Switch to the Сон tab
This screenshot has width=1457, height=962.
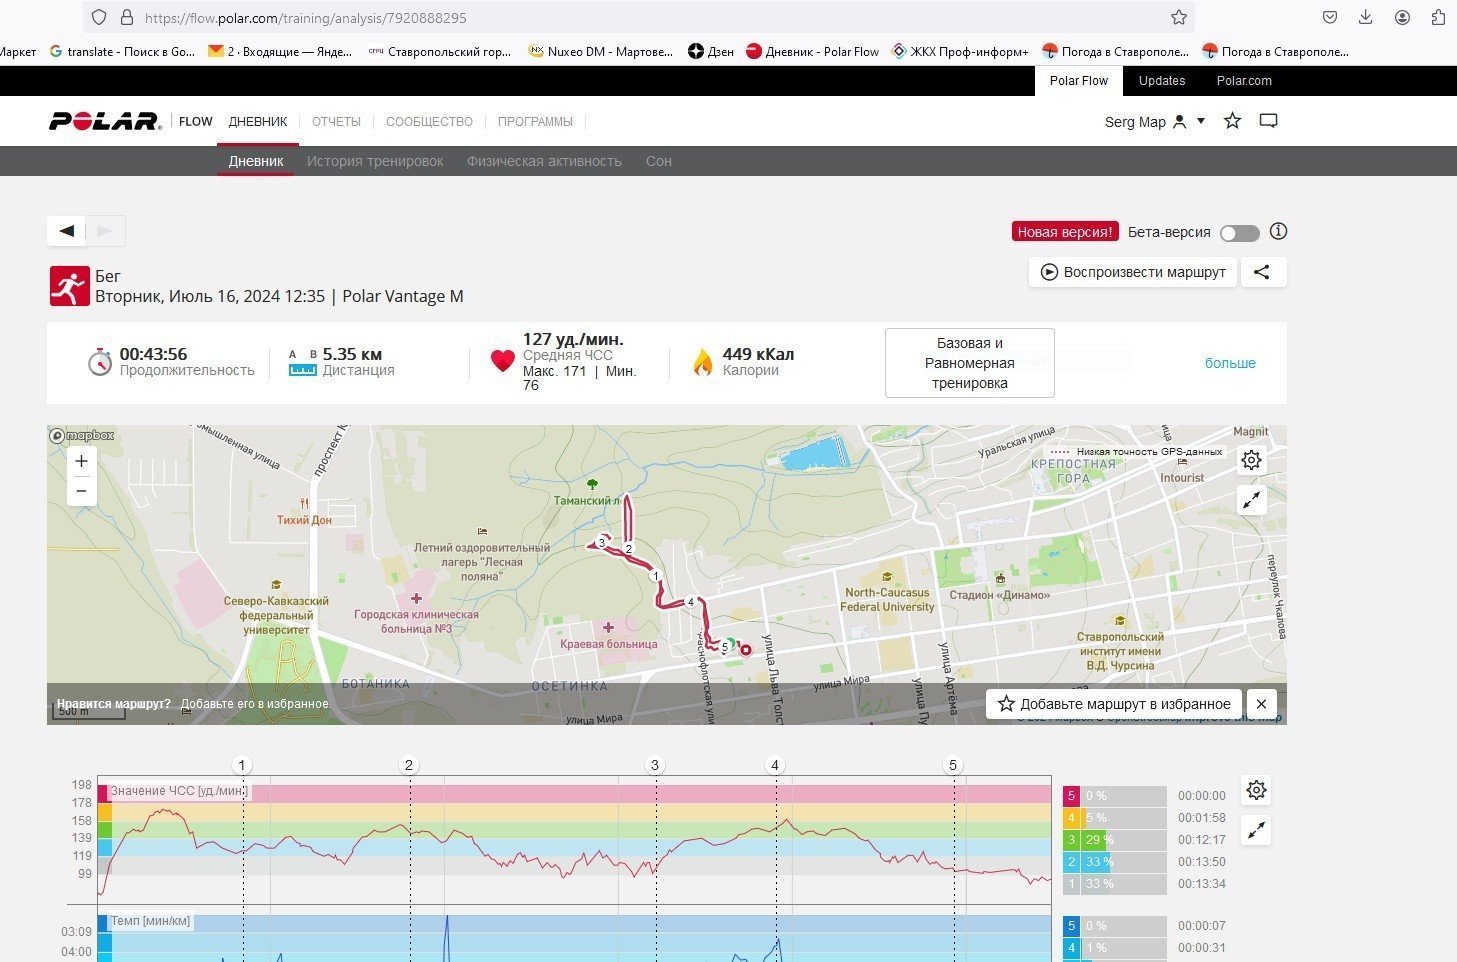(x=659, y=161)
